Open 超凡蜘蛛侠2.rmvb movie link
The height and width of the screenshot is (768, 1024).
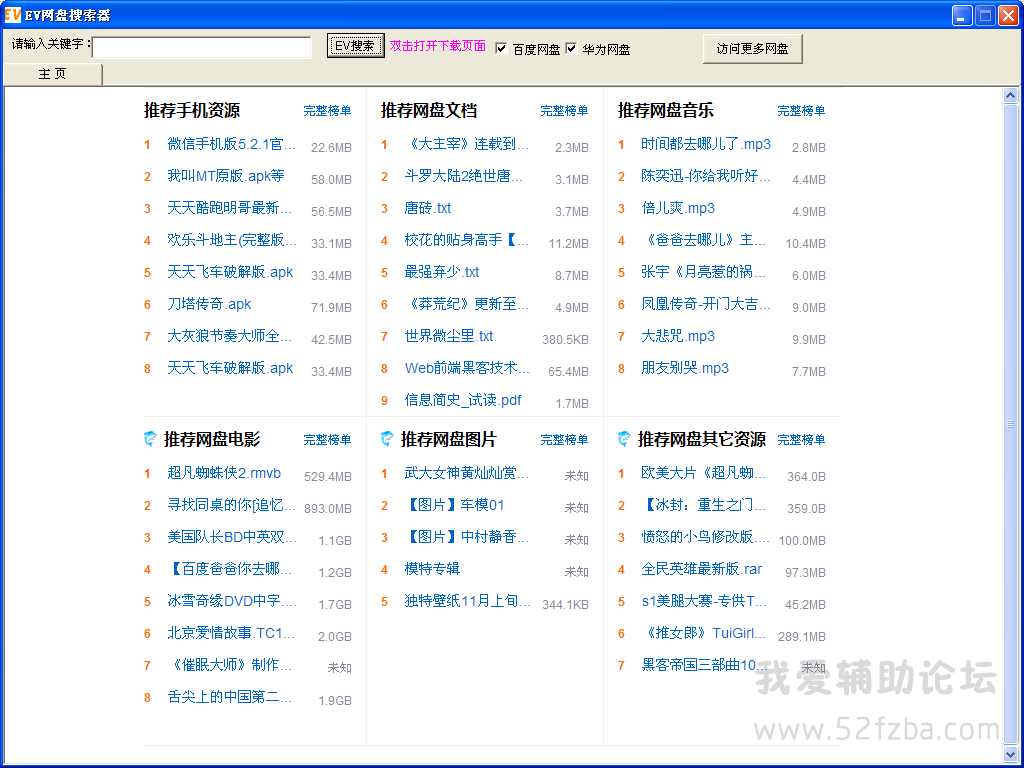pos(224,473)
